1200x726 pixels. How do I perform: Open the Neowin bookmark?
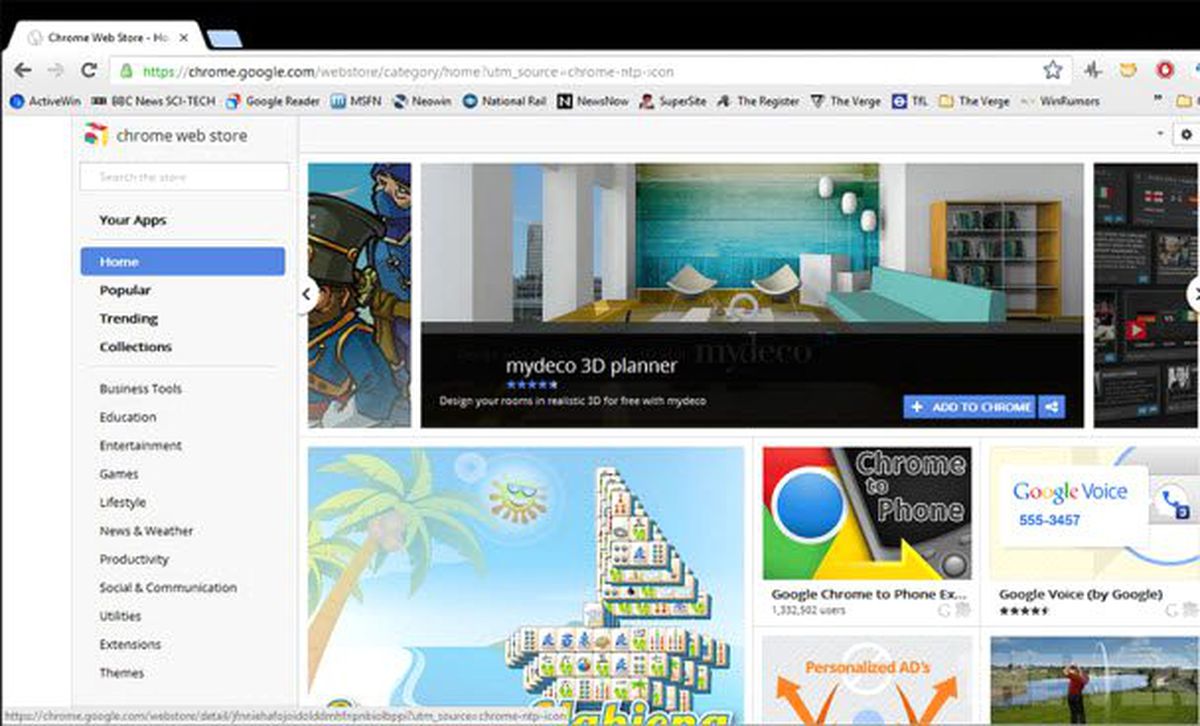point(422,101)
